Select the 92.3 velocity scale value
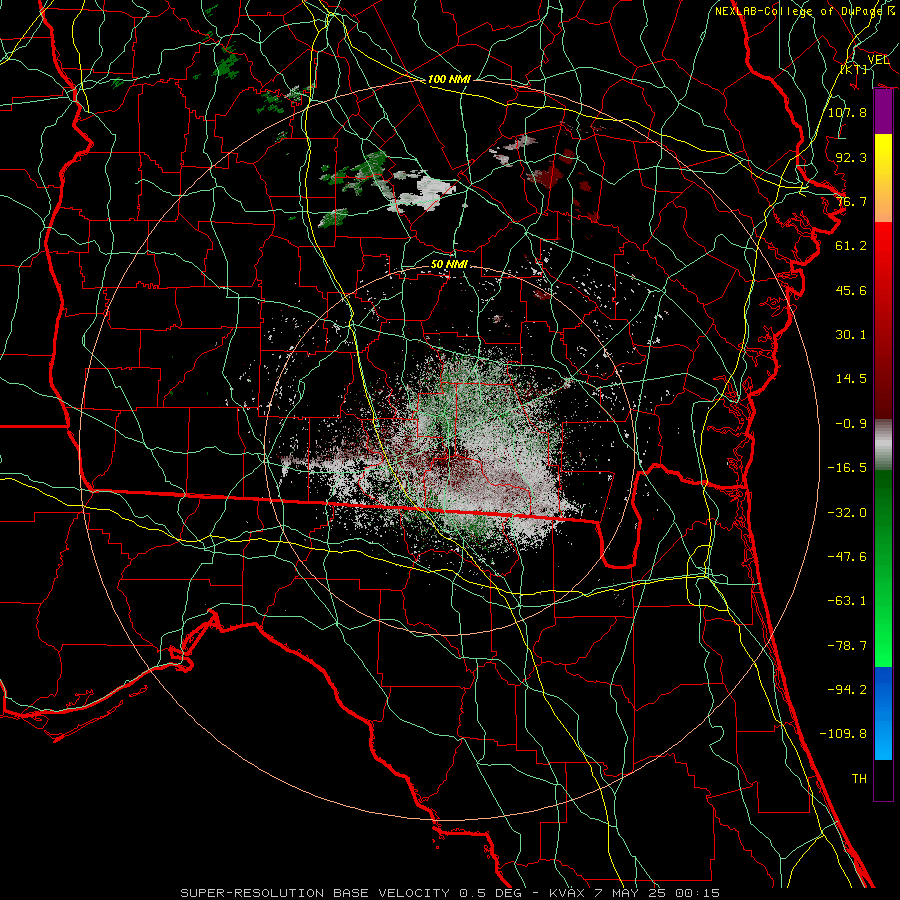900x900 pixels. [x=851, y=157]
